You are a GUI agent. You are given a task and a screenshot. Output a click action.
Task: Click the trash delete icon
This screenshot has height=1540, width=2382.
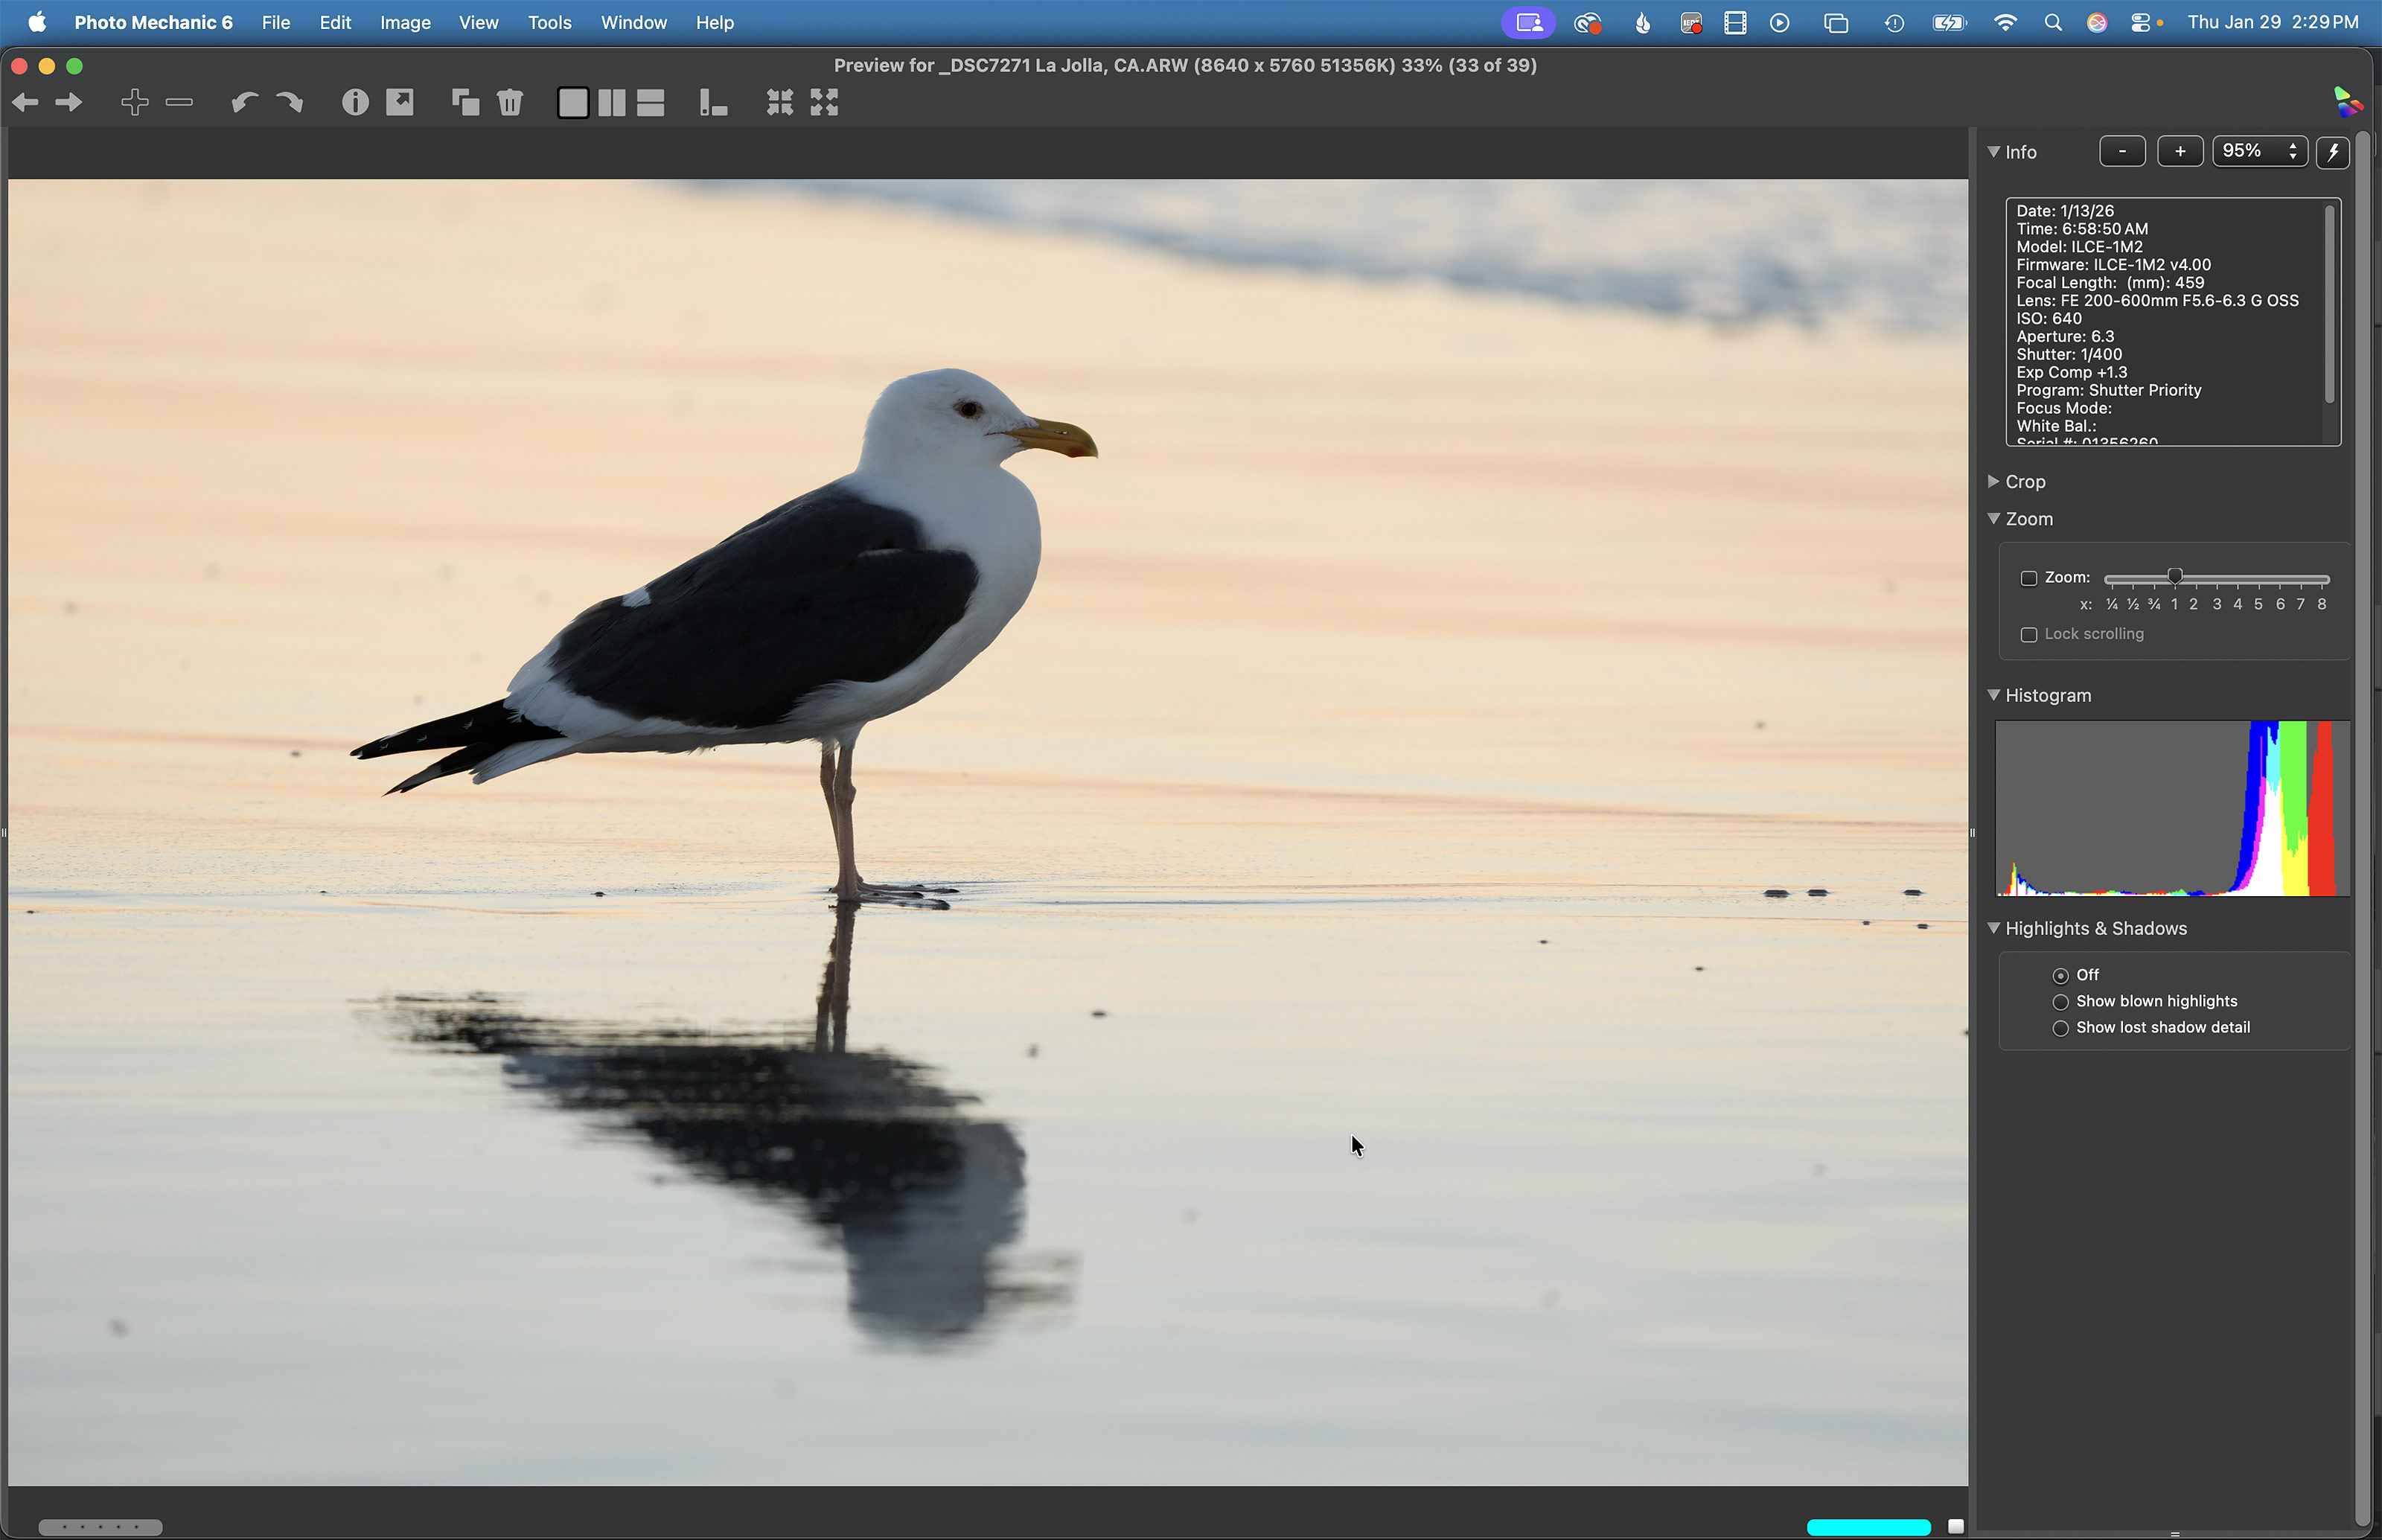click(510, 102)
